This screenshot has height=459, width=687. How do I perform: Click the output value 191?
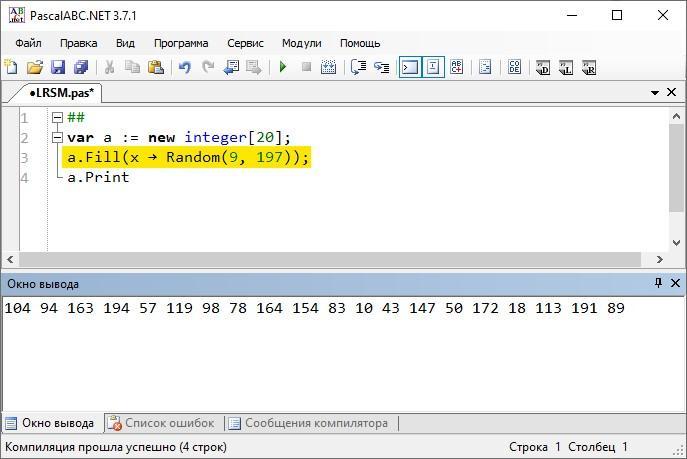coord(584,308)
